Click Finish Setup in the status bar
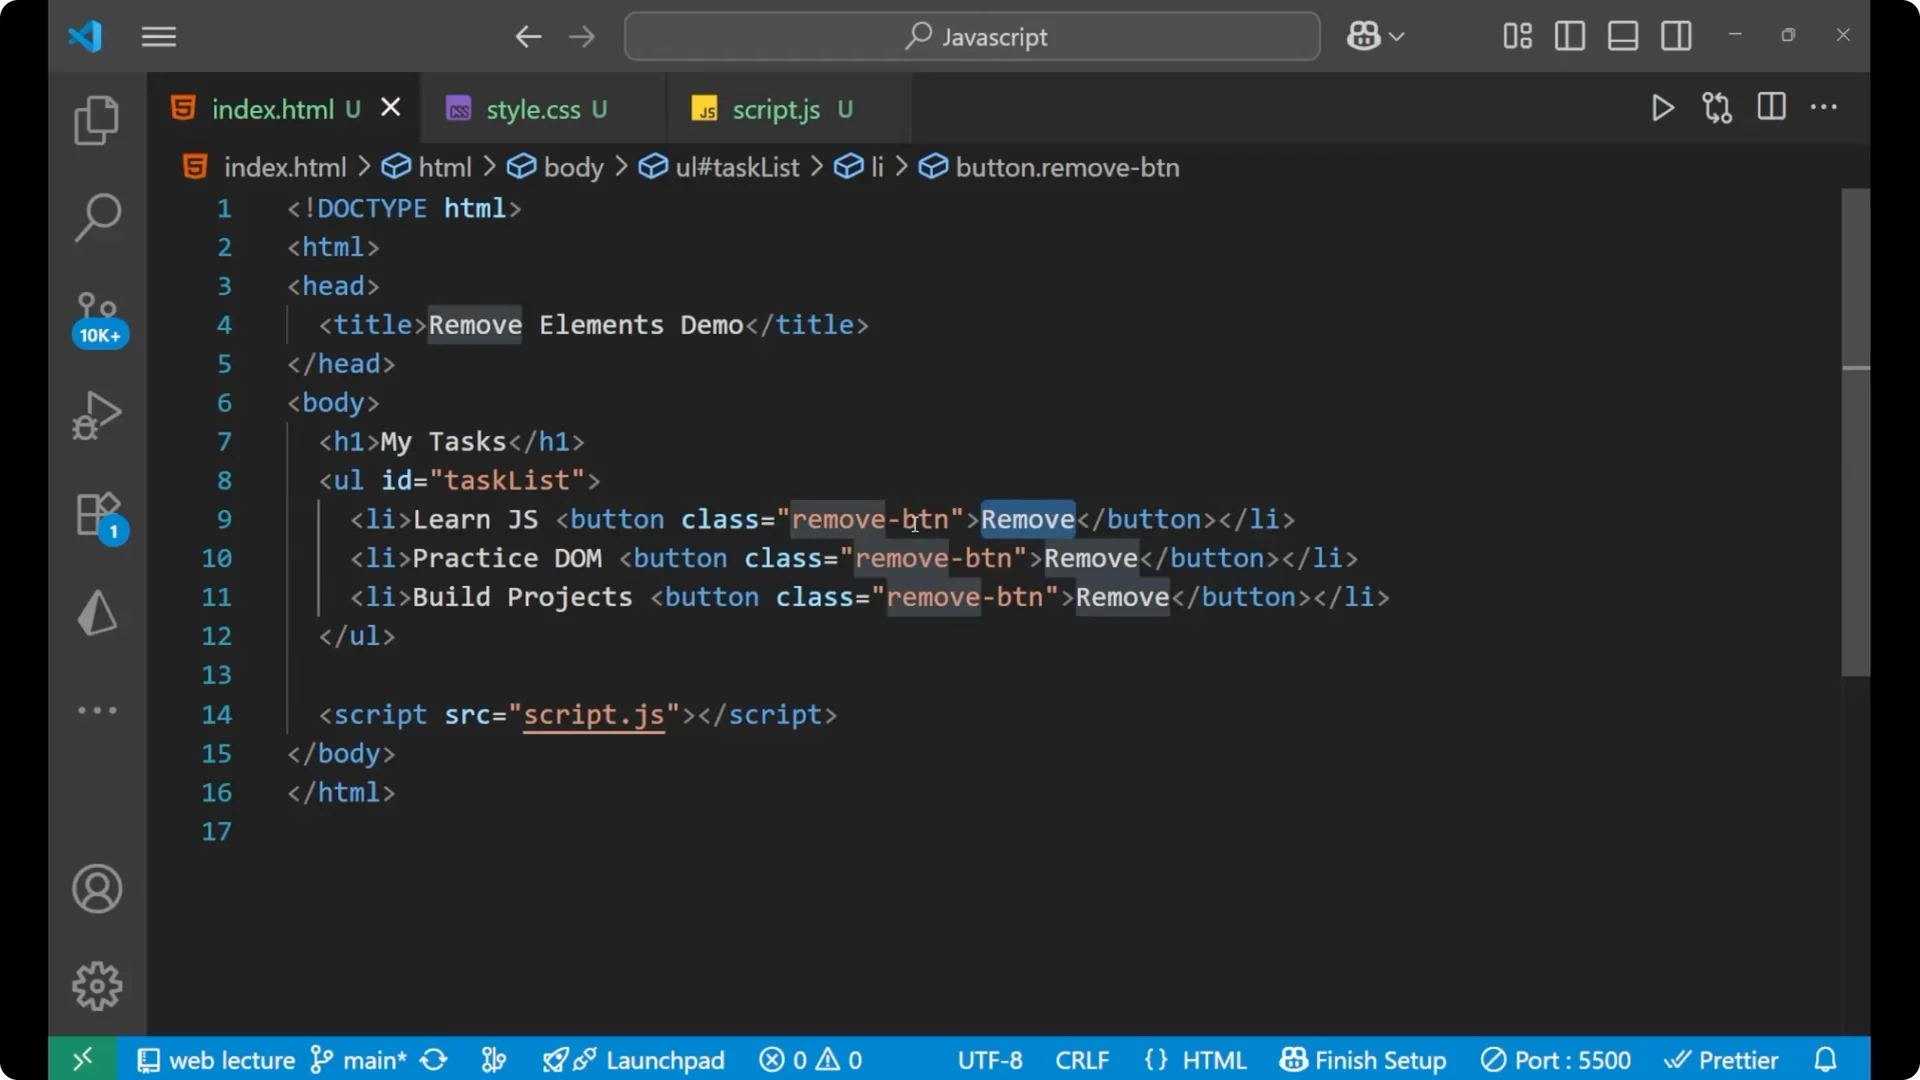 tap(1363, 1059)
